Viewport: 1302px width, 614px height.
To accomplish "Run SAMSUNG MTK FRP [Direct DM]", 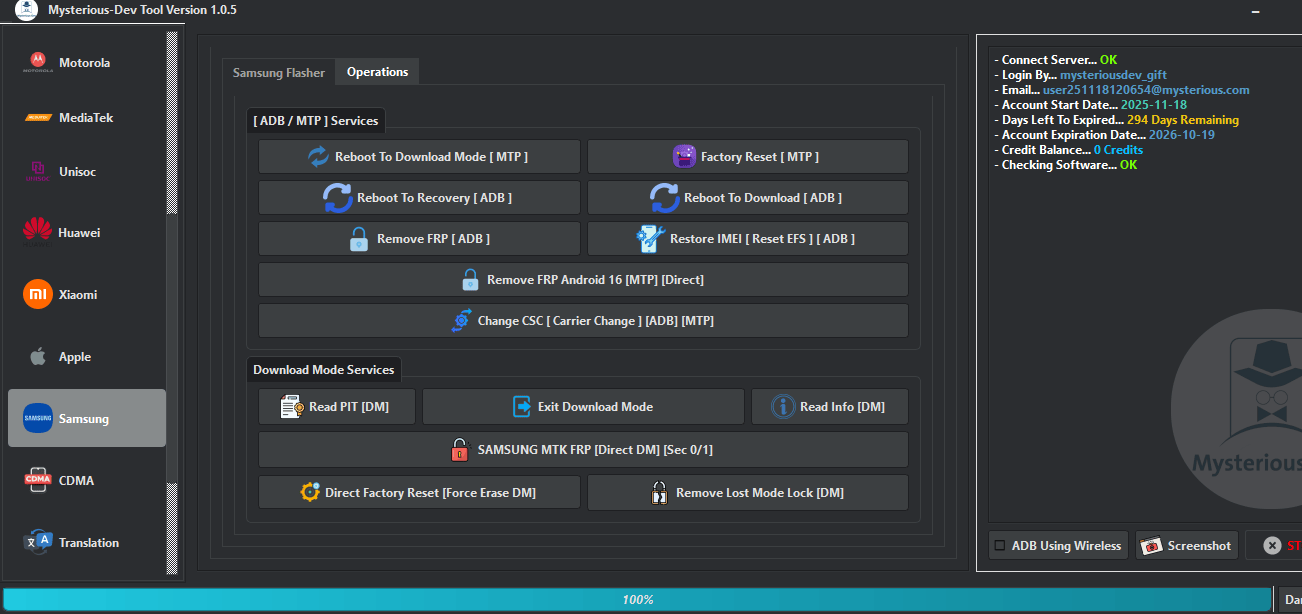I will click(583, 449).
